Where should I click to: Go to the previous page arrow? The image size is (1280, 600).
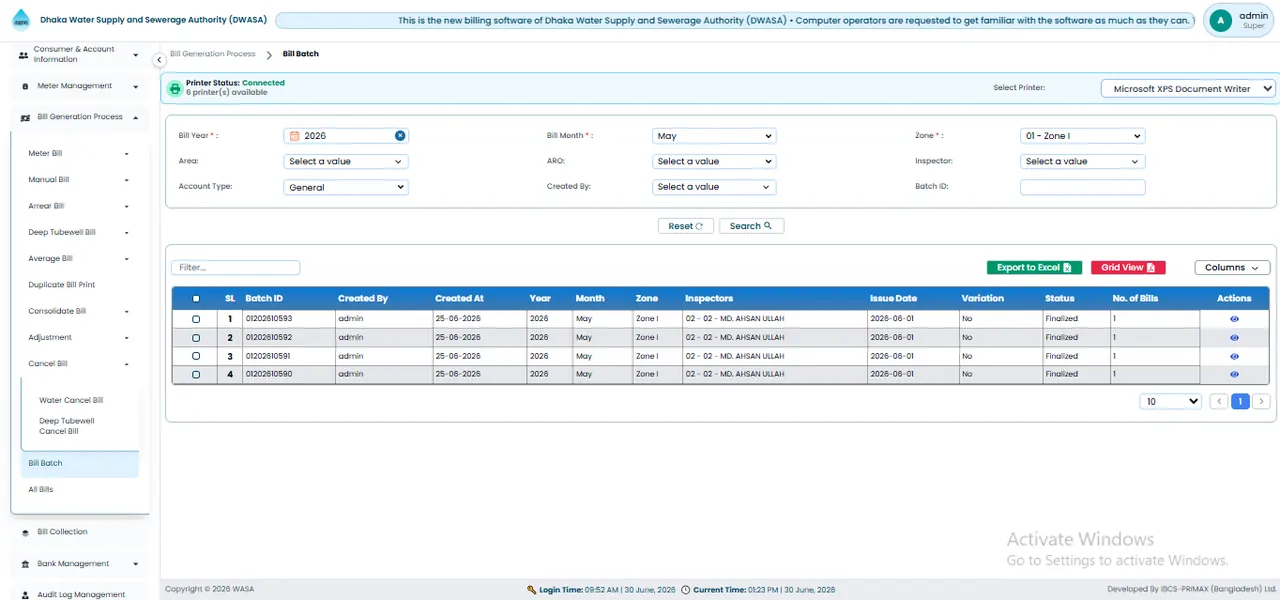(x=1218, y=401)
